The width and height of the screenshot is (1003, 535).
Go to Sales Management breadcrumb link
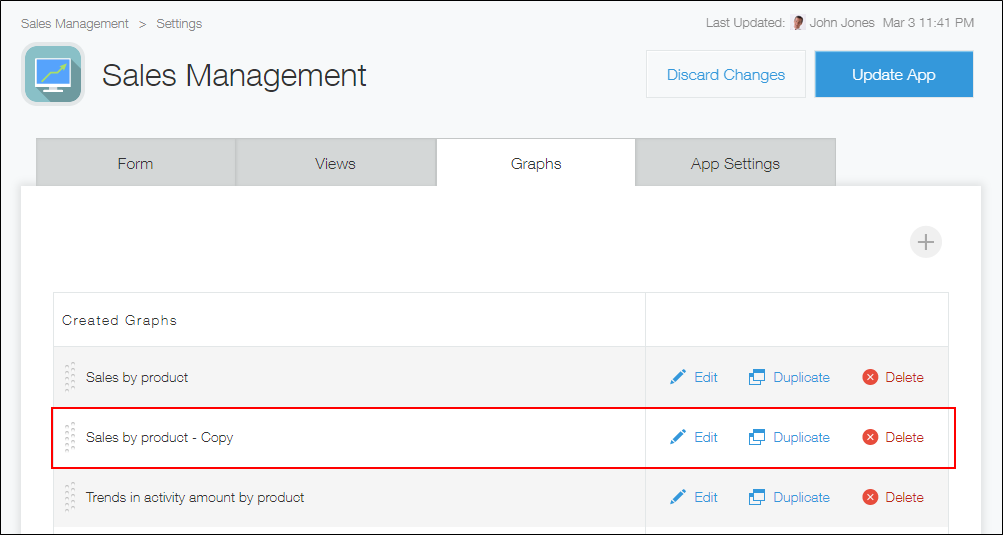pyautogui.click(x=75, y=23)
